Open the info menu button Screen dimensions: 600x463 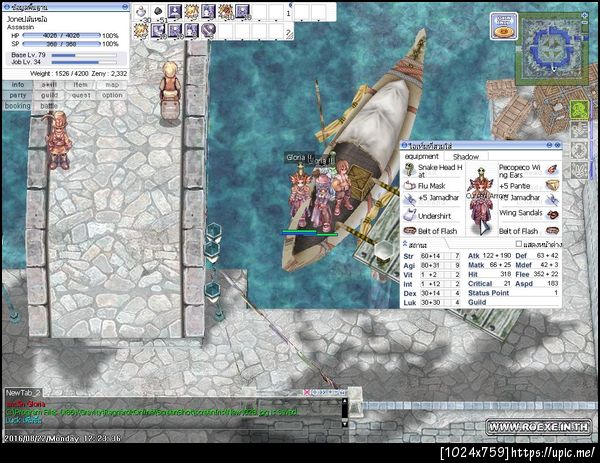(x=18, y=85)
